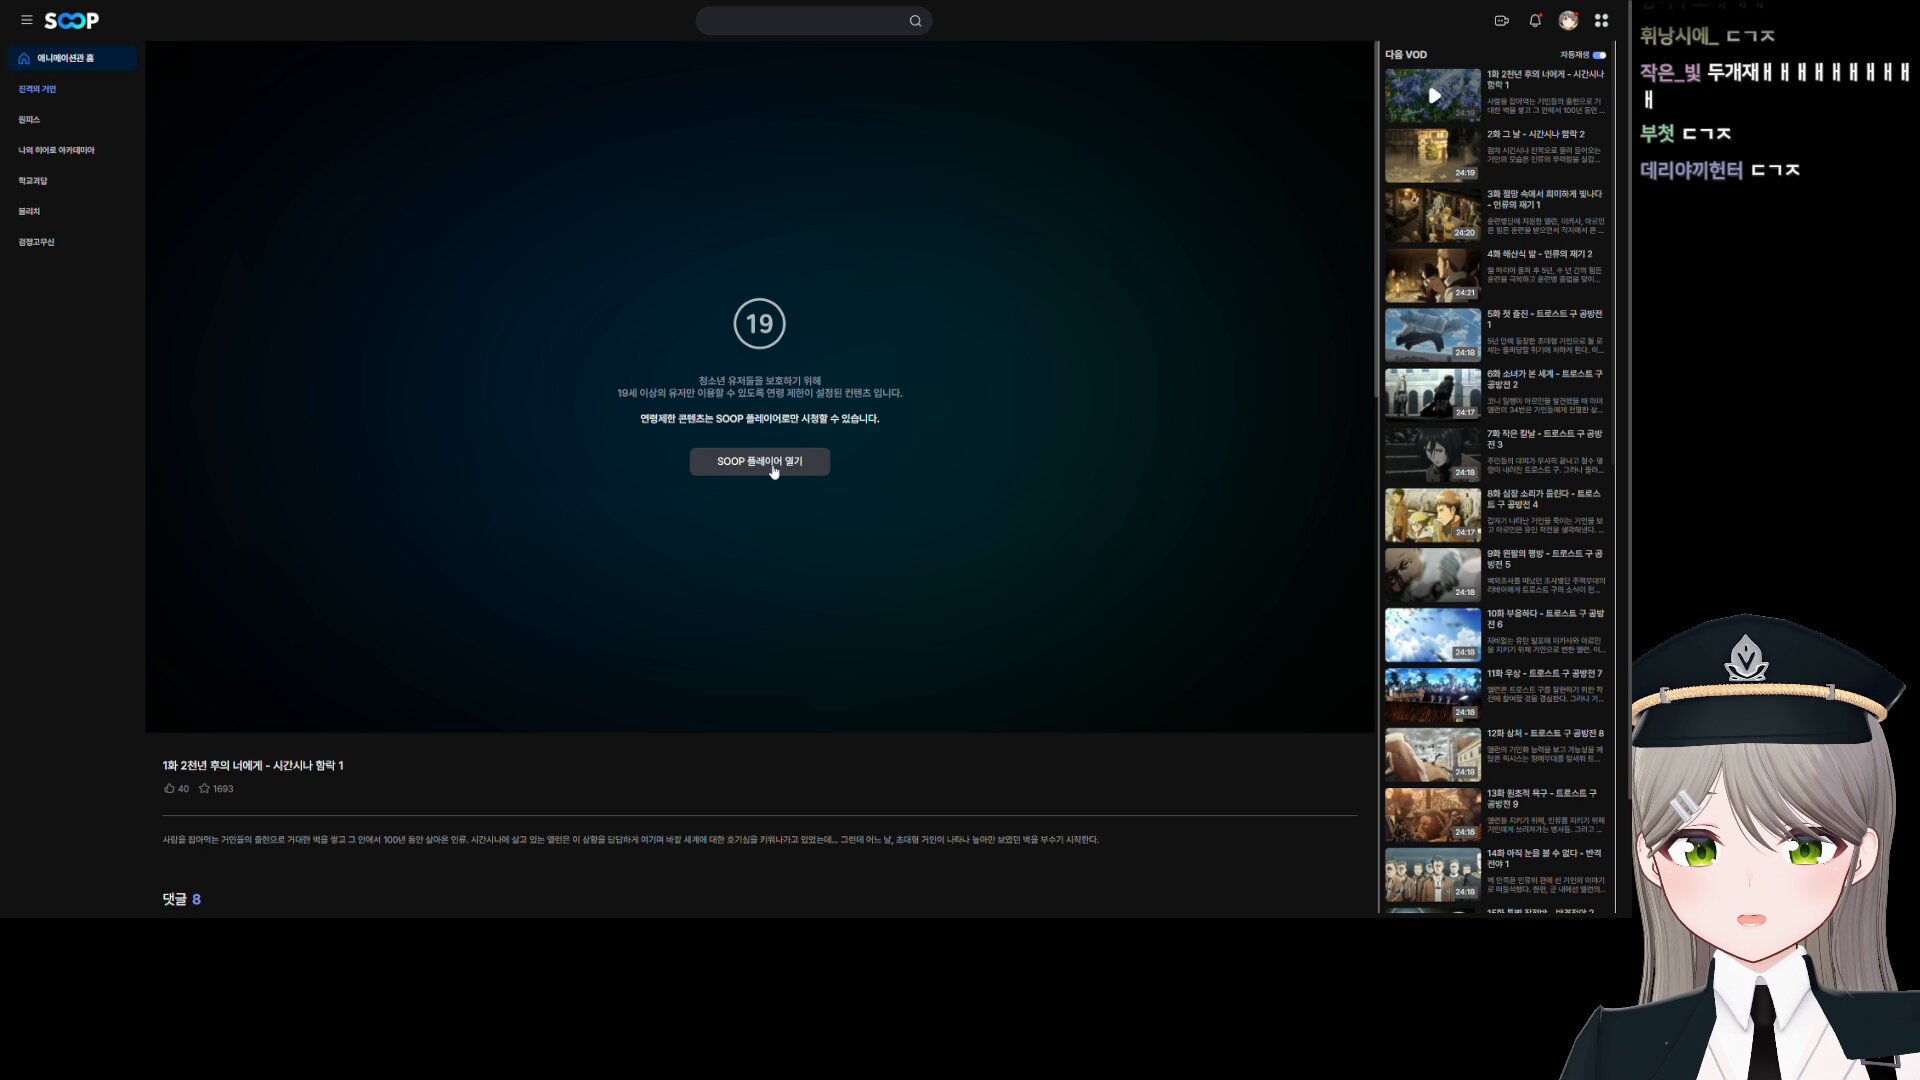Favorite the video with star icon
Viewport: 1920px width, 1080px height.
click(x=204, y=788)
